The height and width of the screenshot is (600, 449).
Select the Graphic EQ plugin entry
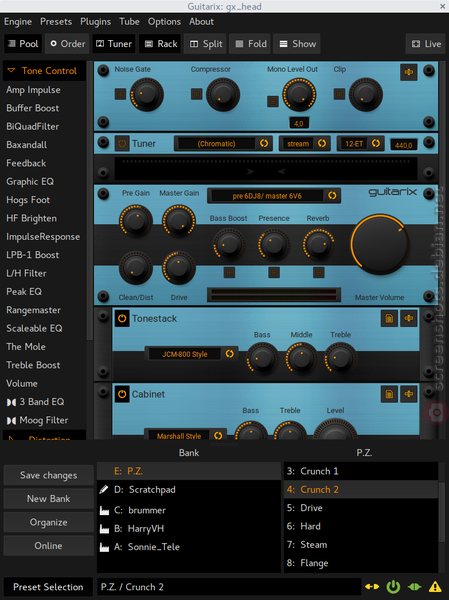(44, 182)
